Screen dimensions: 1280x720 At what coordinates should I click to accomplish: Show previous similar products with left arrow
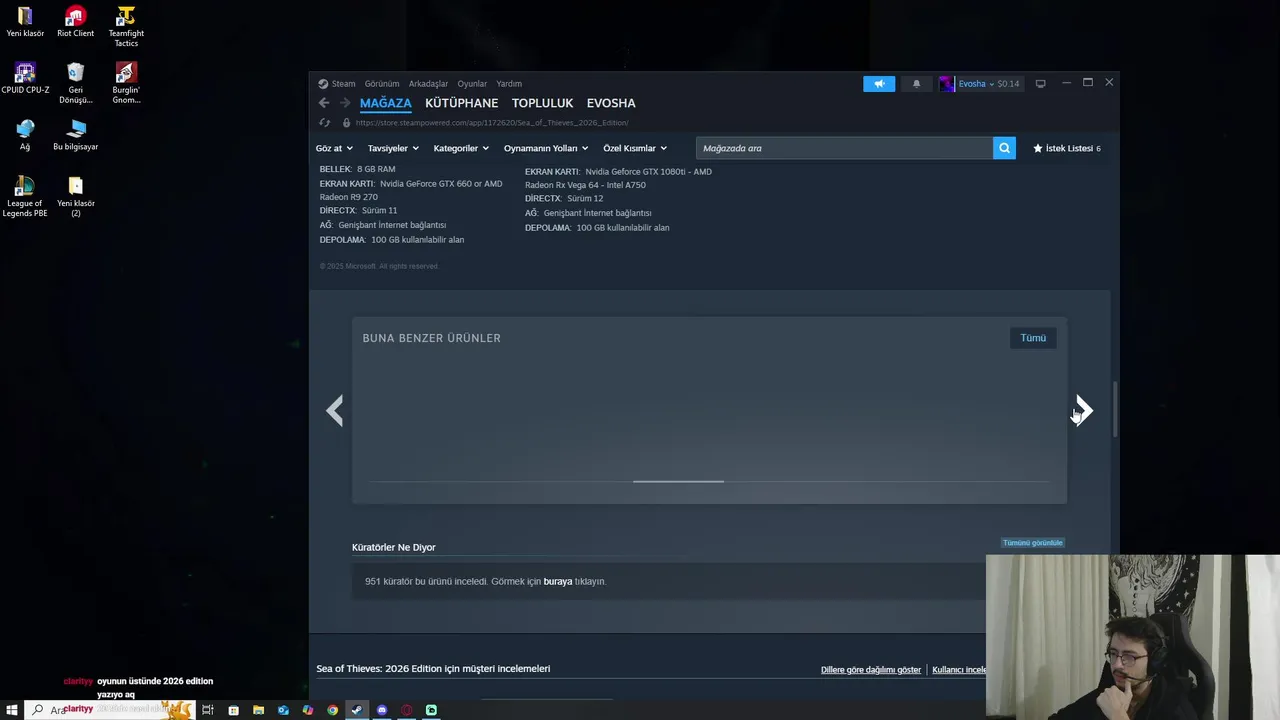[335, 410]
